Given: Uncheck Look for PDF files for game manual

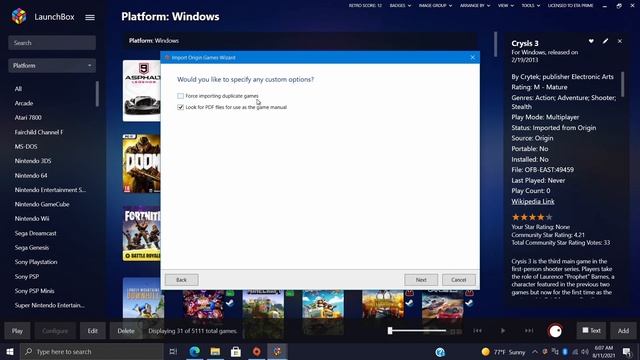Looking at the screenshot, I should point(180,107).
